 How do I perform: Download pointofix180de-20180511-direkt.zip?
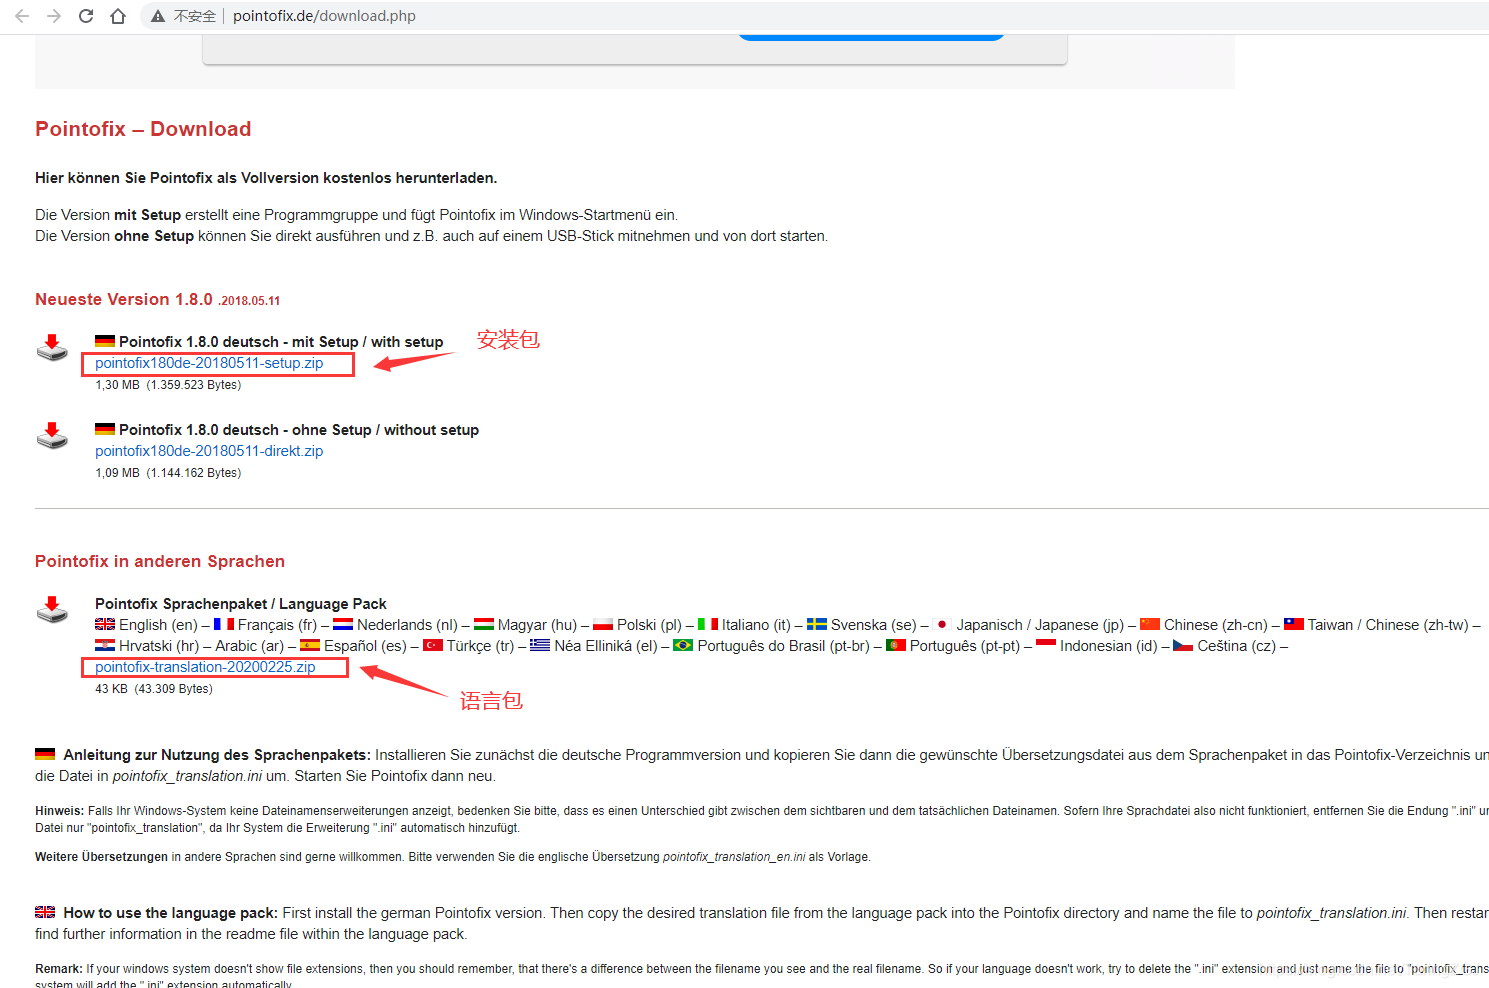(209, 451)
